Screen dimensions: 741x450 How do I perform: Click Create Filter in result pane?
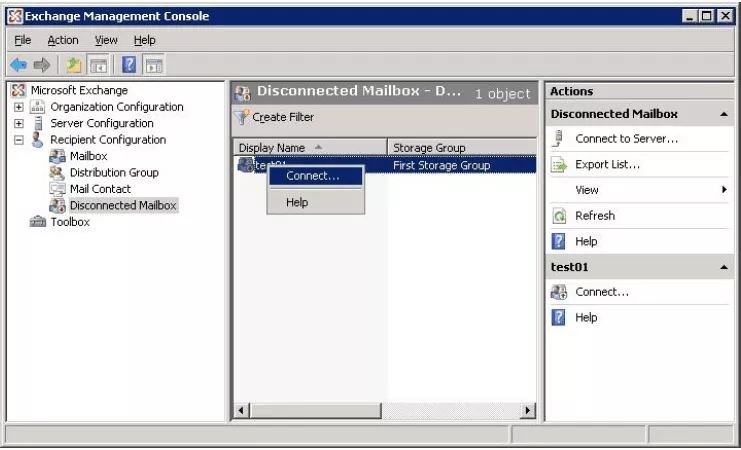tap(283, 117)
